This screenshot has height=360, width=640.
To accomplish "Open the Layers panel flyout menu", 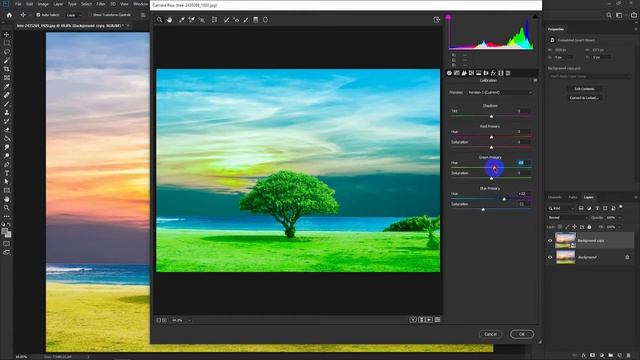I will [636, 197].
